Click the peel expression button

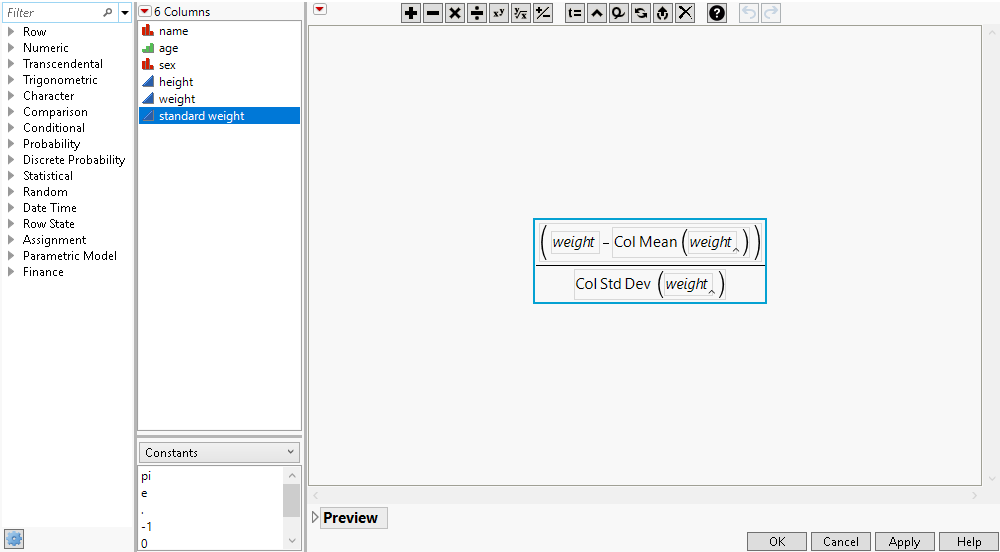(663, 13)
